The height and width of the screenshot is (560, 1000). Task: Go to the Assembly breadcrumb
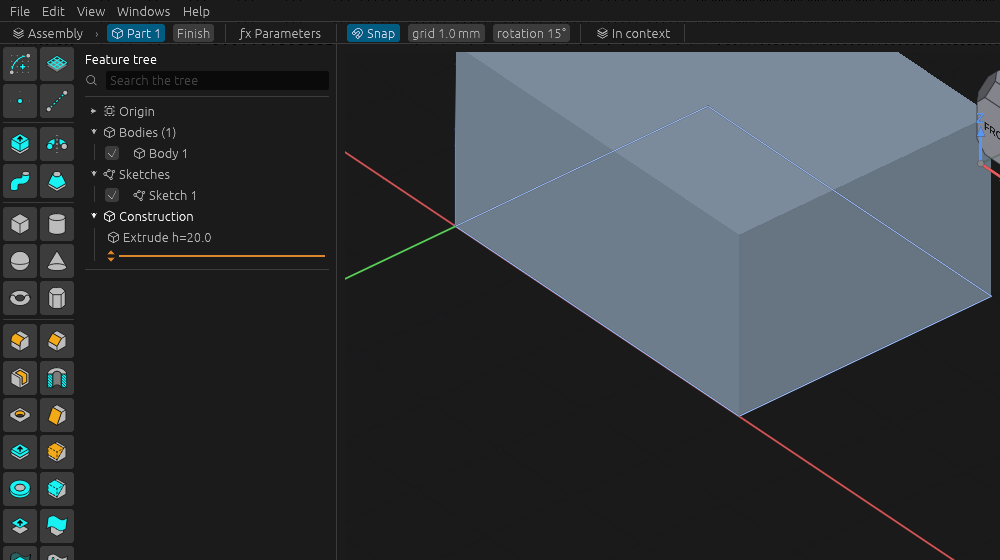(48, 33)
